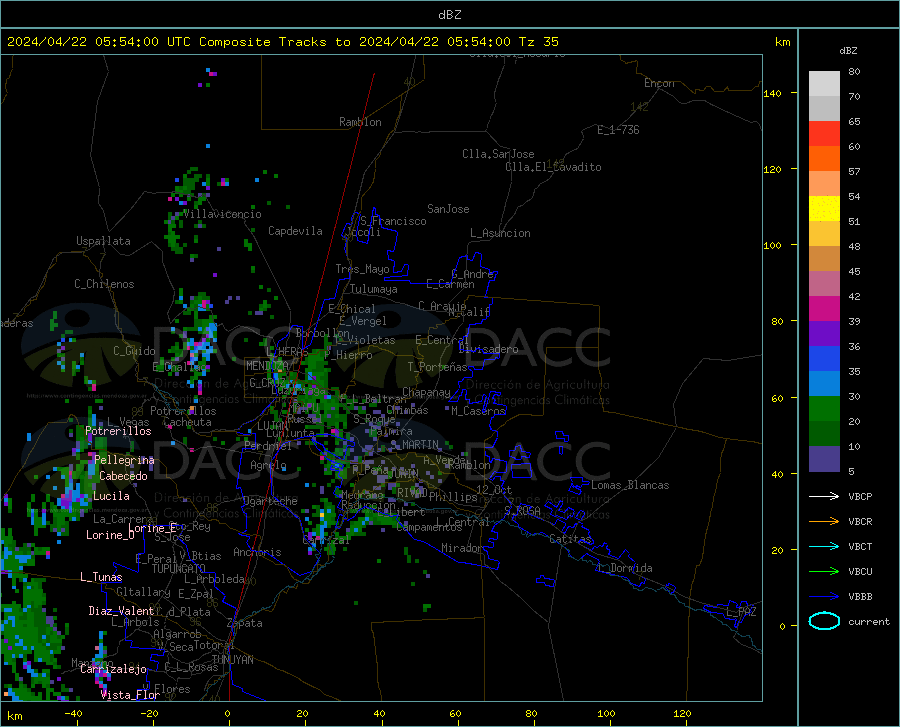The image size is (900, 727).
Task: Click the MENDOZA city label
Action: point(267,366)
